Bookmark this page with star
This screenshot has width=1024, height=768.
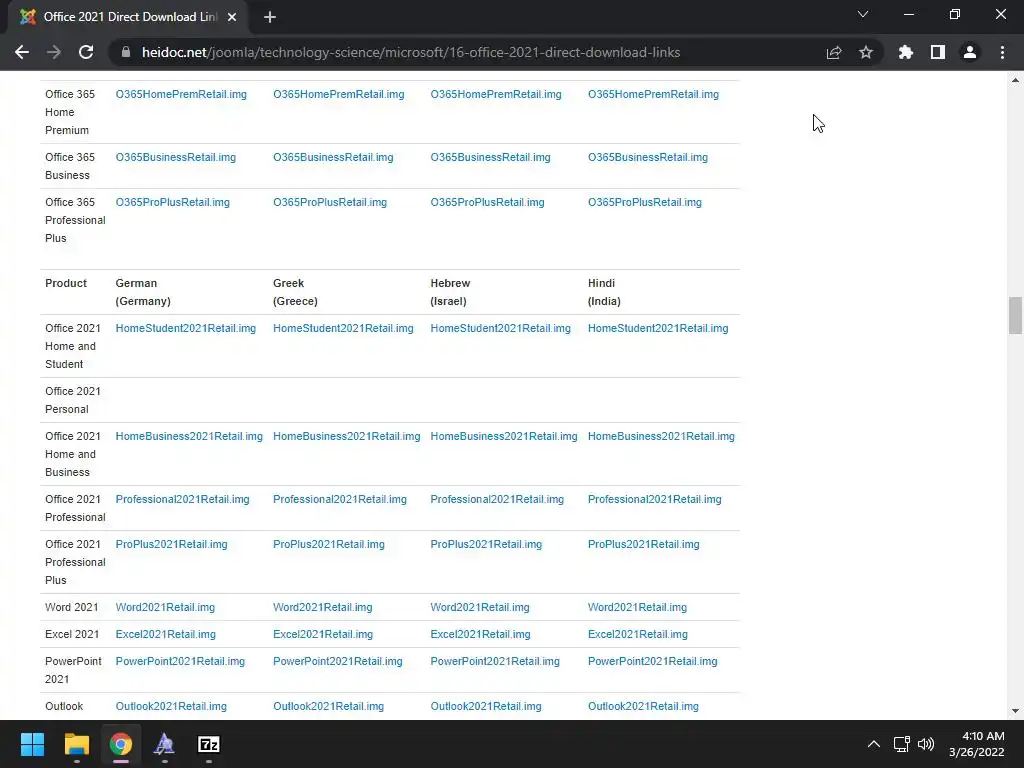pos(866,52)
